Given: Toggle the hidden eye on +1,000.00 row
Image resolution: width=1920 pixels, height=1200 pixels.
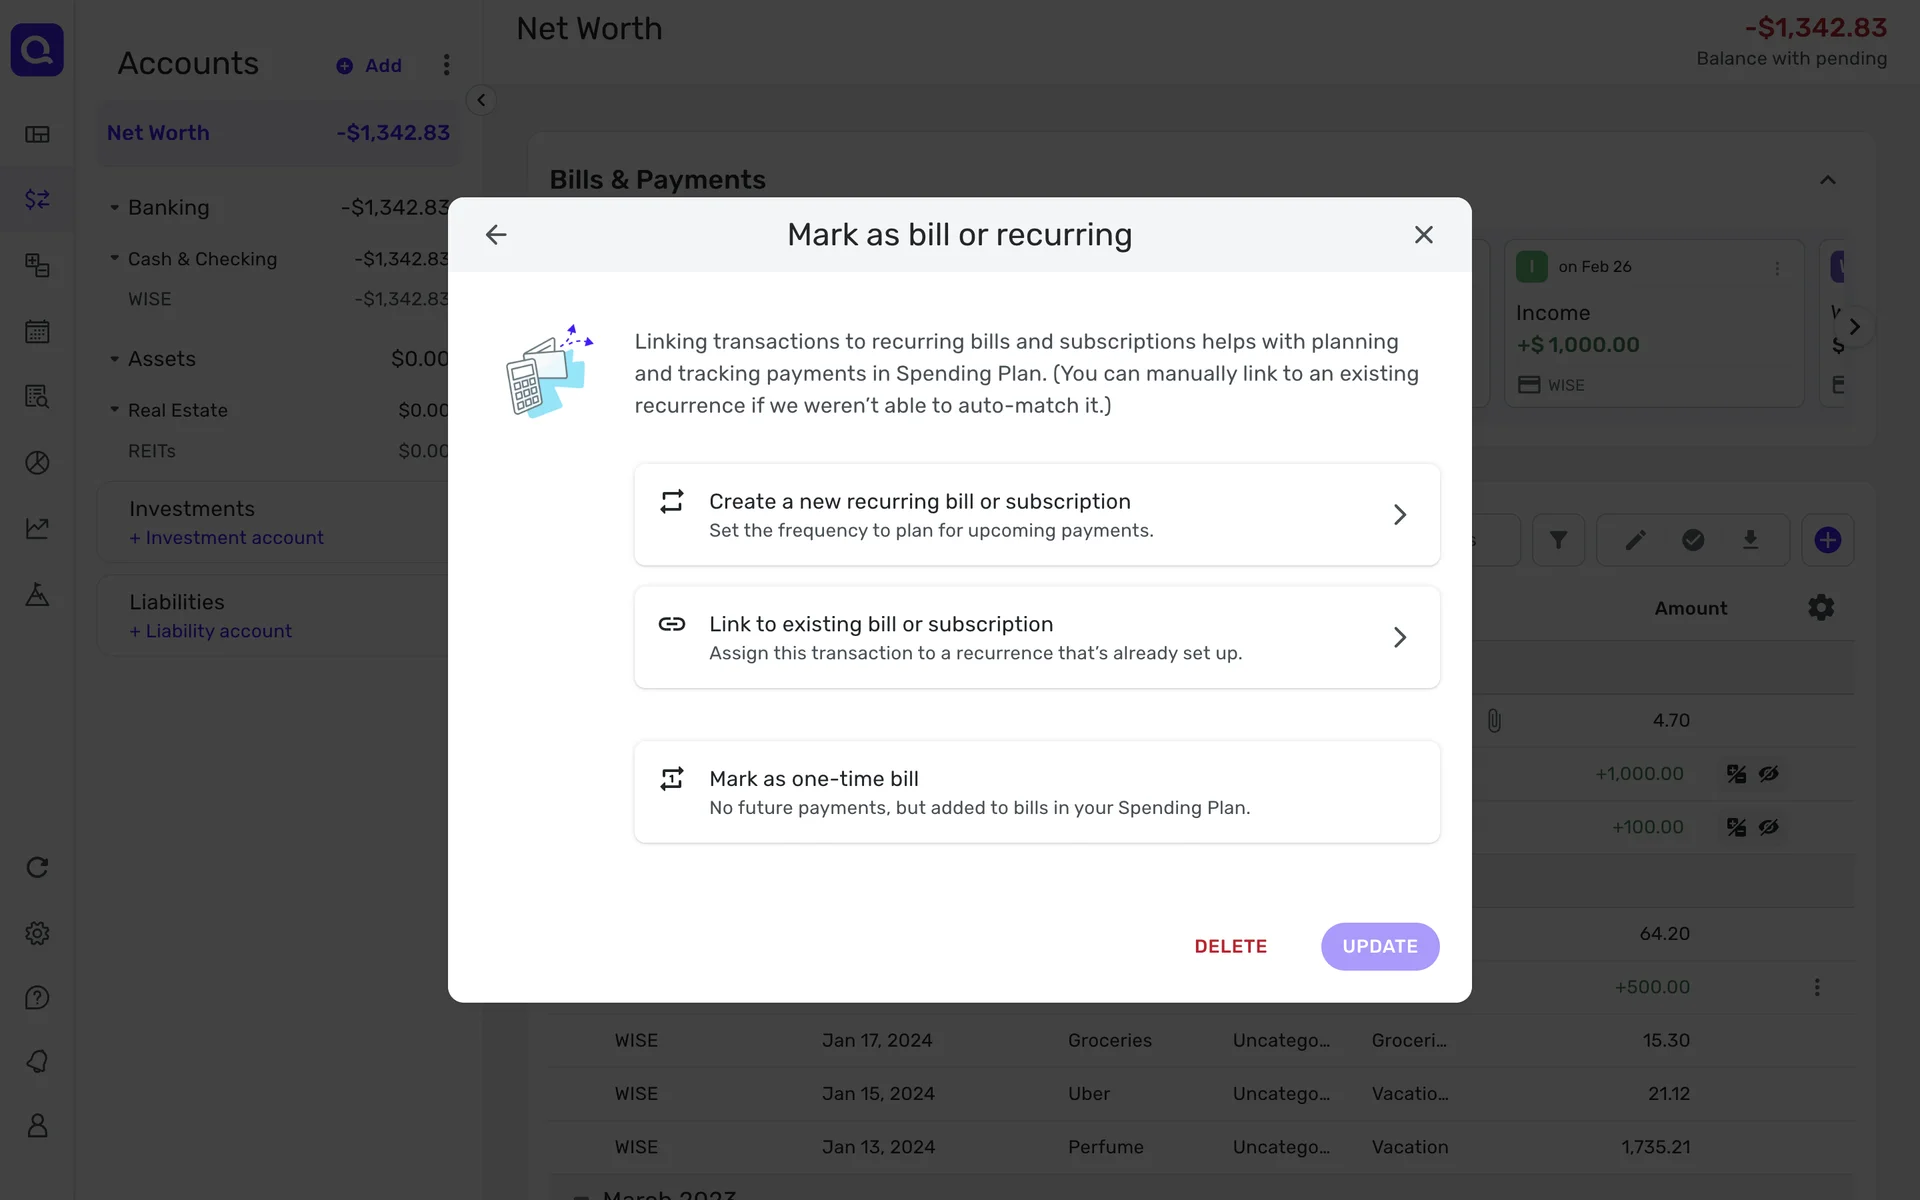Looking at the screenshot, I should (x=1769, y=774).
